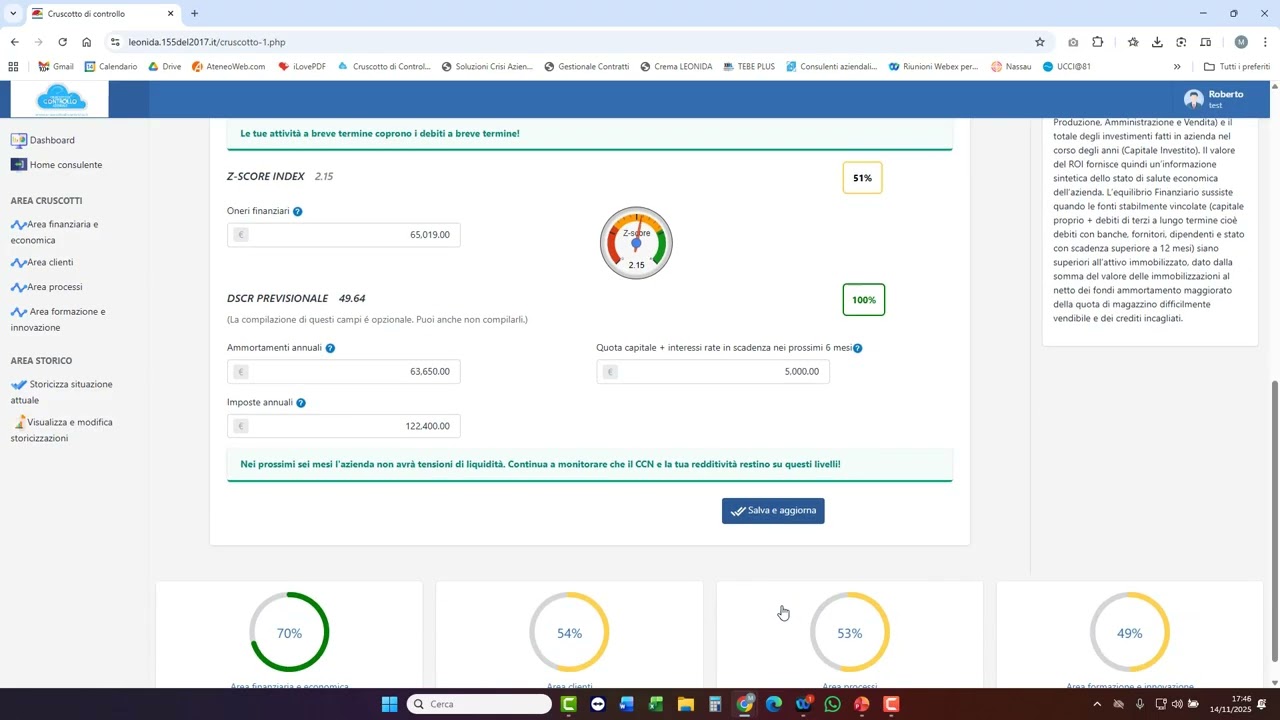Go to Home consulente page
Screen dimensions: 1280x720
tap(65, 165)
